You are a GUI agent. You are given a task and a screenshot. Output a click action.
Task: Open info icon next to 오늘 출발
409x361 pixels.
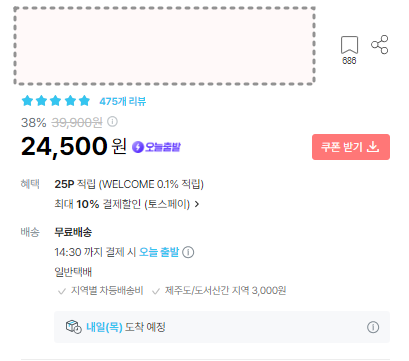(x=188, y=252)
